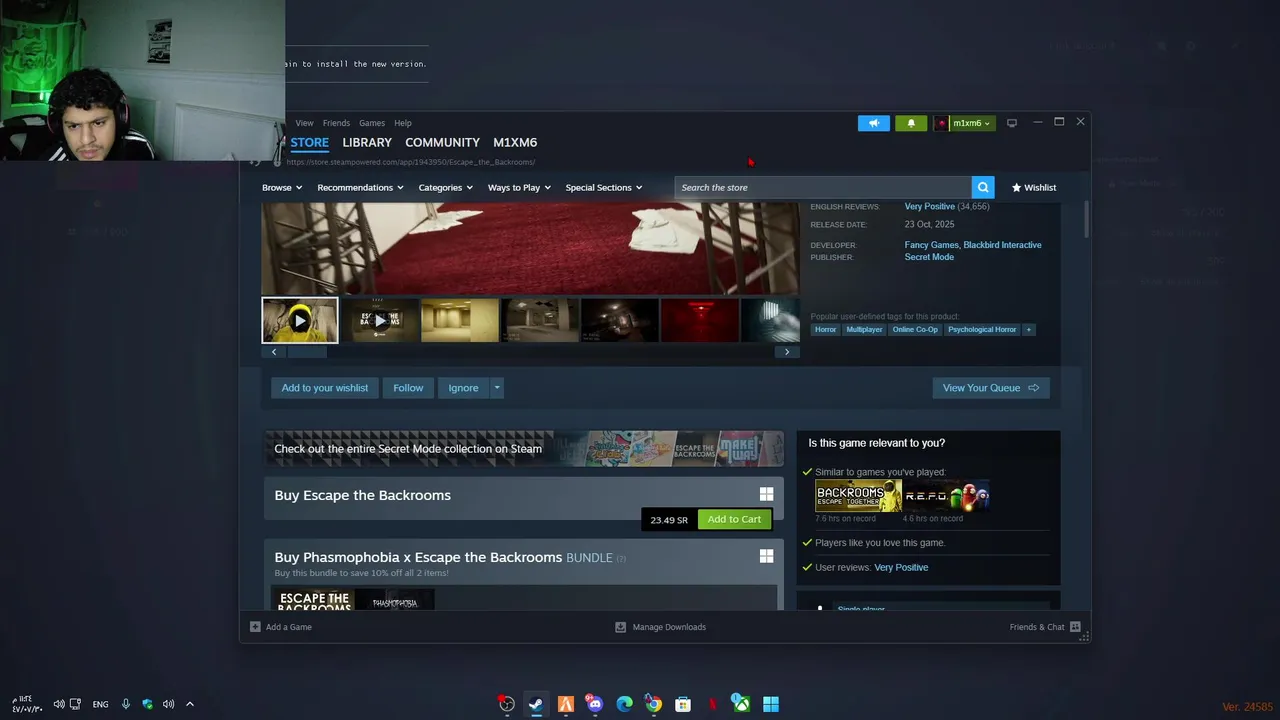The height and width of the screenshot is (720, 1280).
Task: Switch to the COMMUNITY tab
Action: point(442,142)
